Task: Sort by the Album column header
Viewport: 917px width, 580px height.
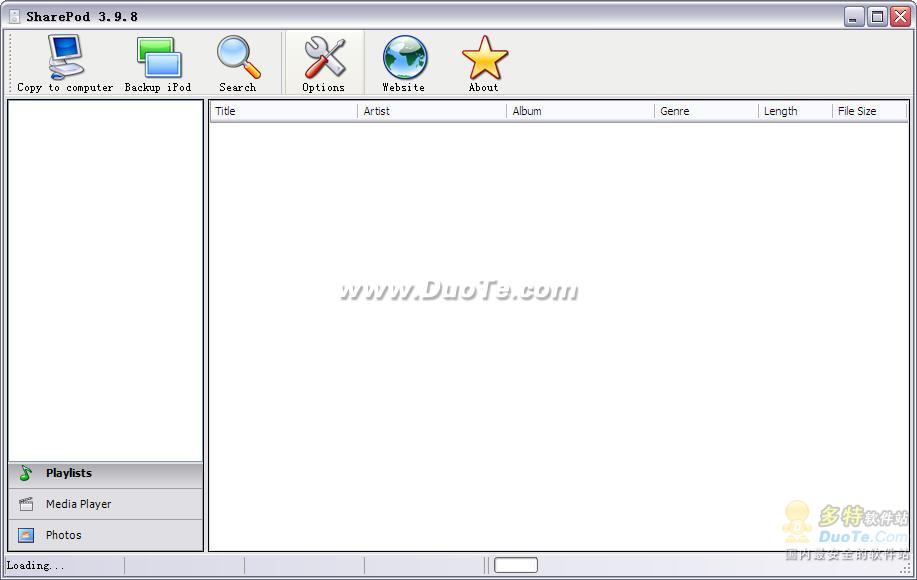Action: coord(580,111)
